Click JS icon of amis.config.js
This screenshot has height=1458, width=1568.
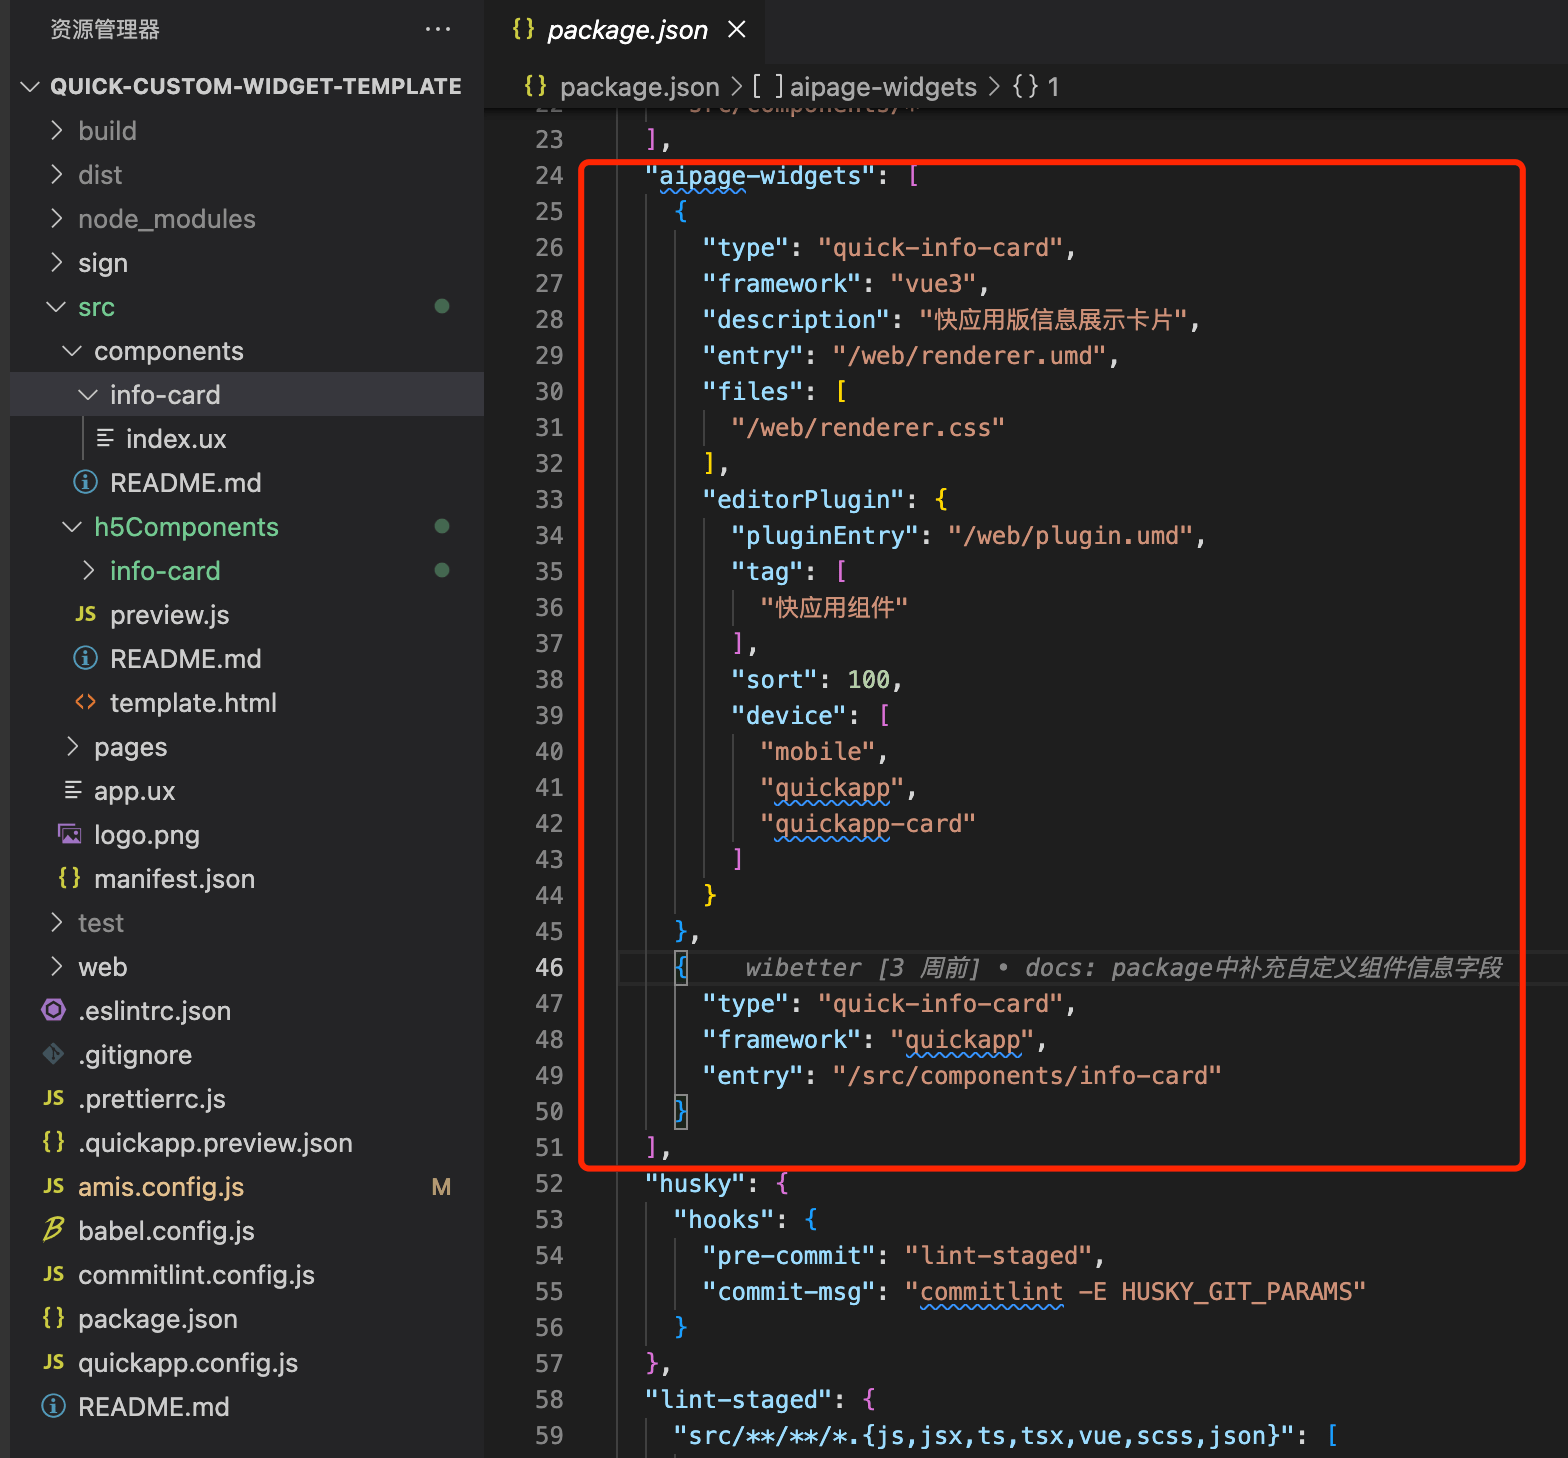[54, 1187]
